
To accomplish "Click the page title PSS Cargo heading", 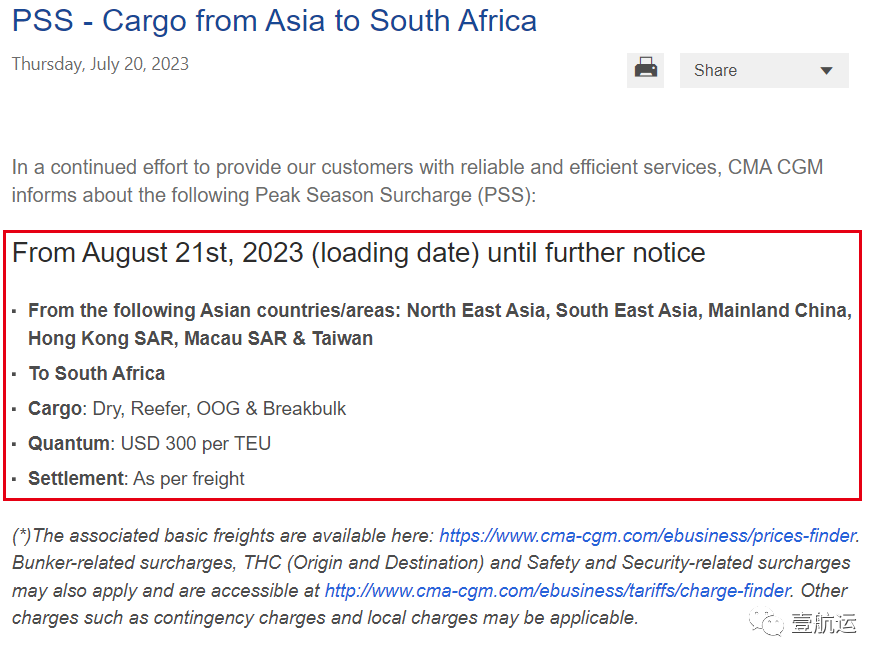I will point(274,21).
